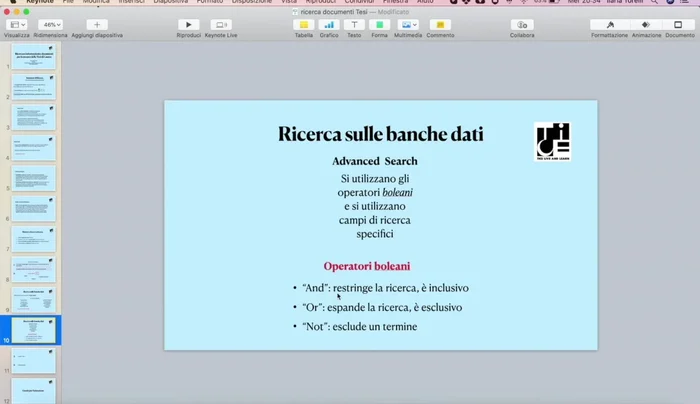Select slide 7 thumbnail in navigator

[33, 239]
